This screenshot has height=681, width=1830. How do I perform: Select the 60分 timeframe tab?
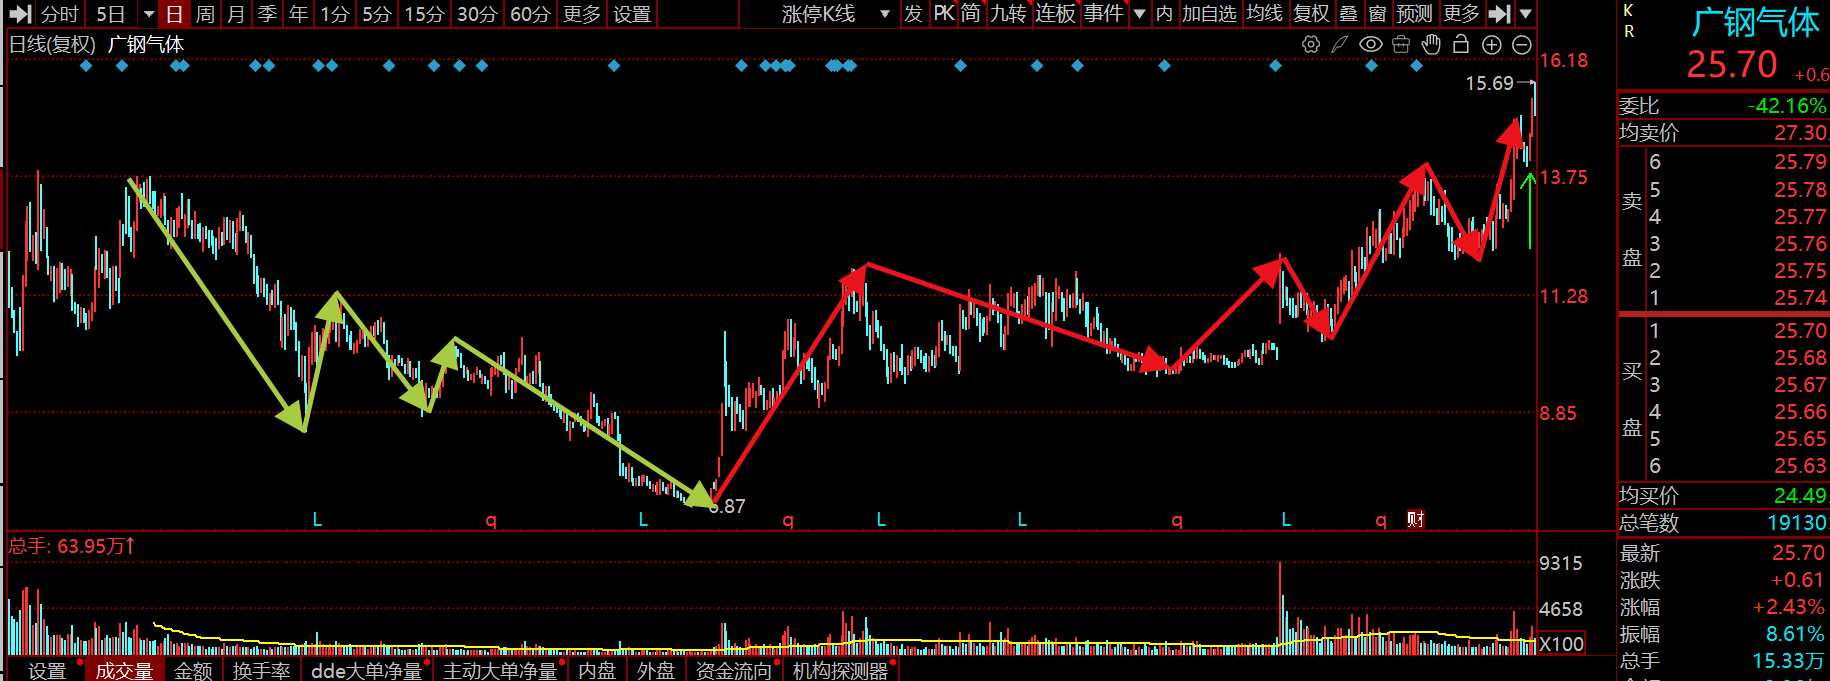tap(530, 14)
